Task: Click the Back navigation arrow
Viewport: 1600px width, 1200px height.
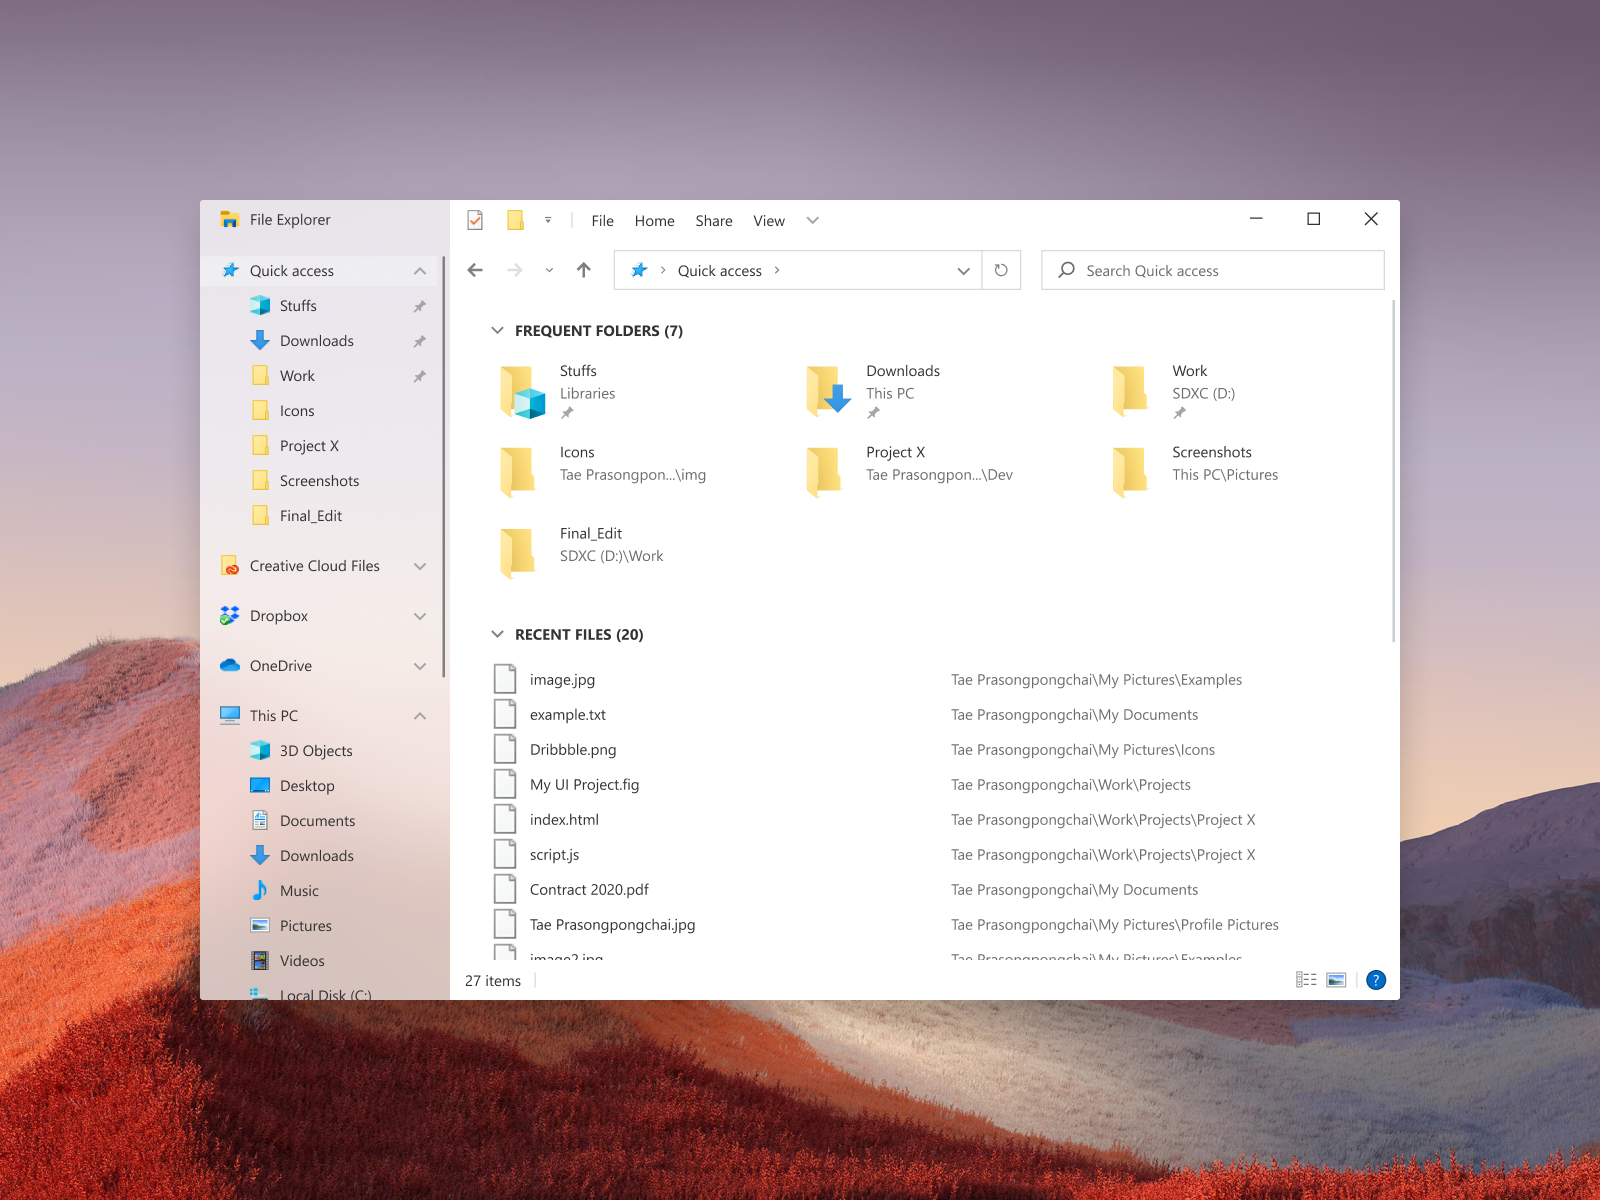Action: coord(475,270)
